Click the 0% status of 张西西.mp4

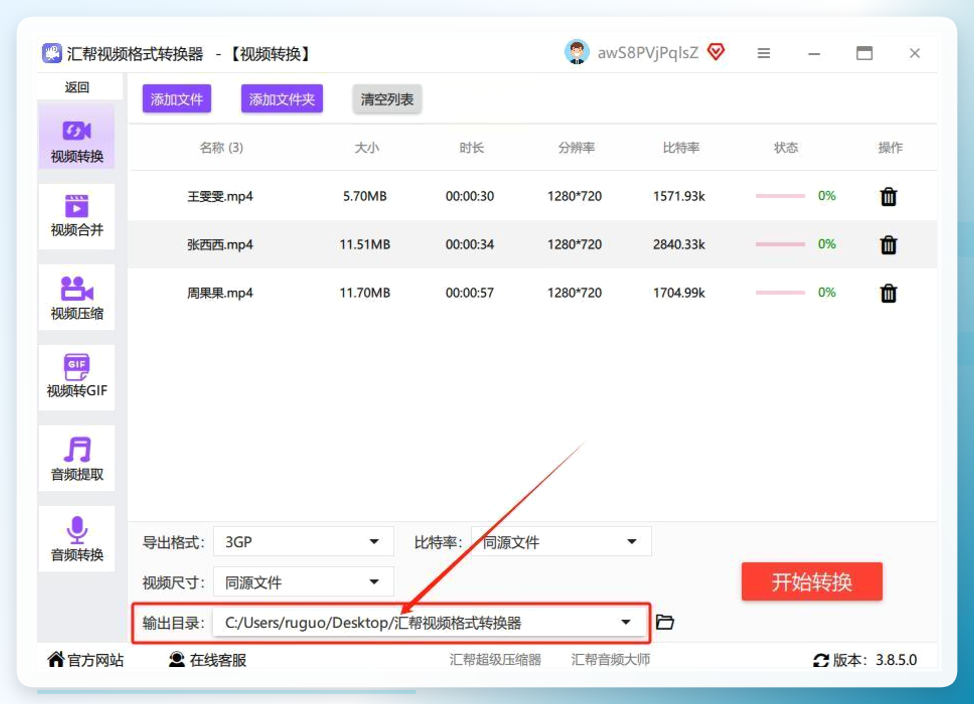(x=827, y=244)
